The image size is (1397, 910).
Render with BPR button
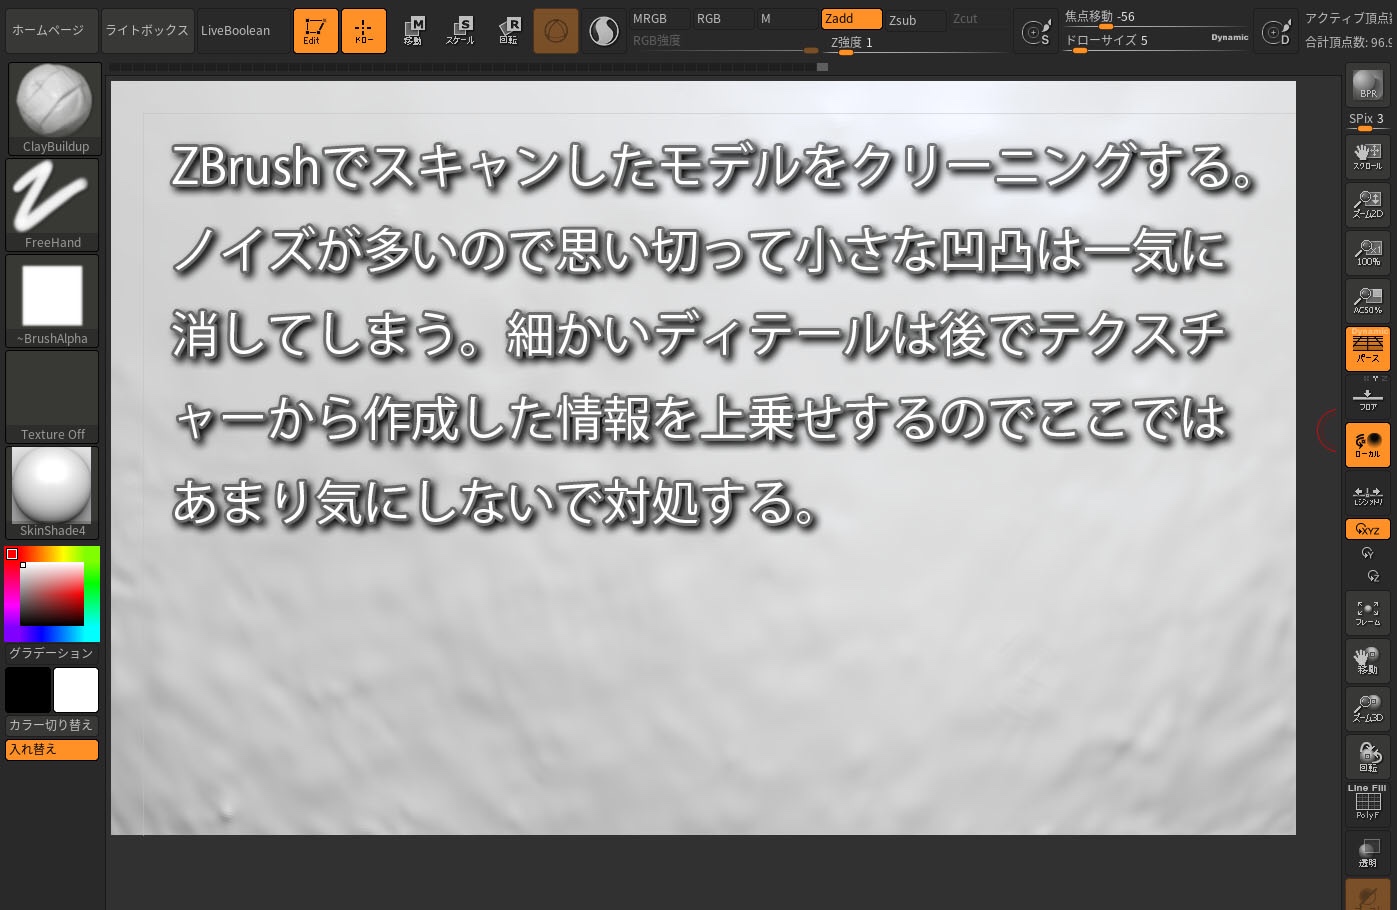coord(1368,85)
